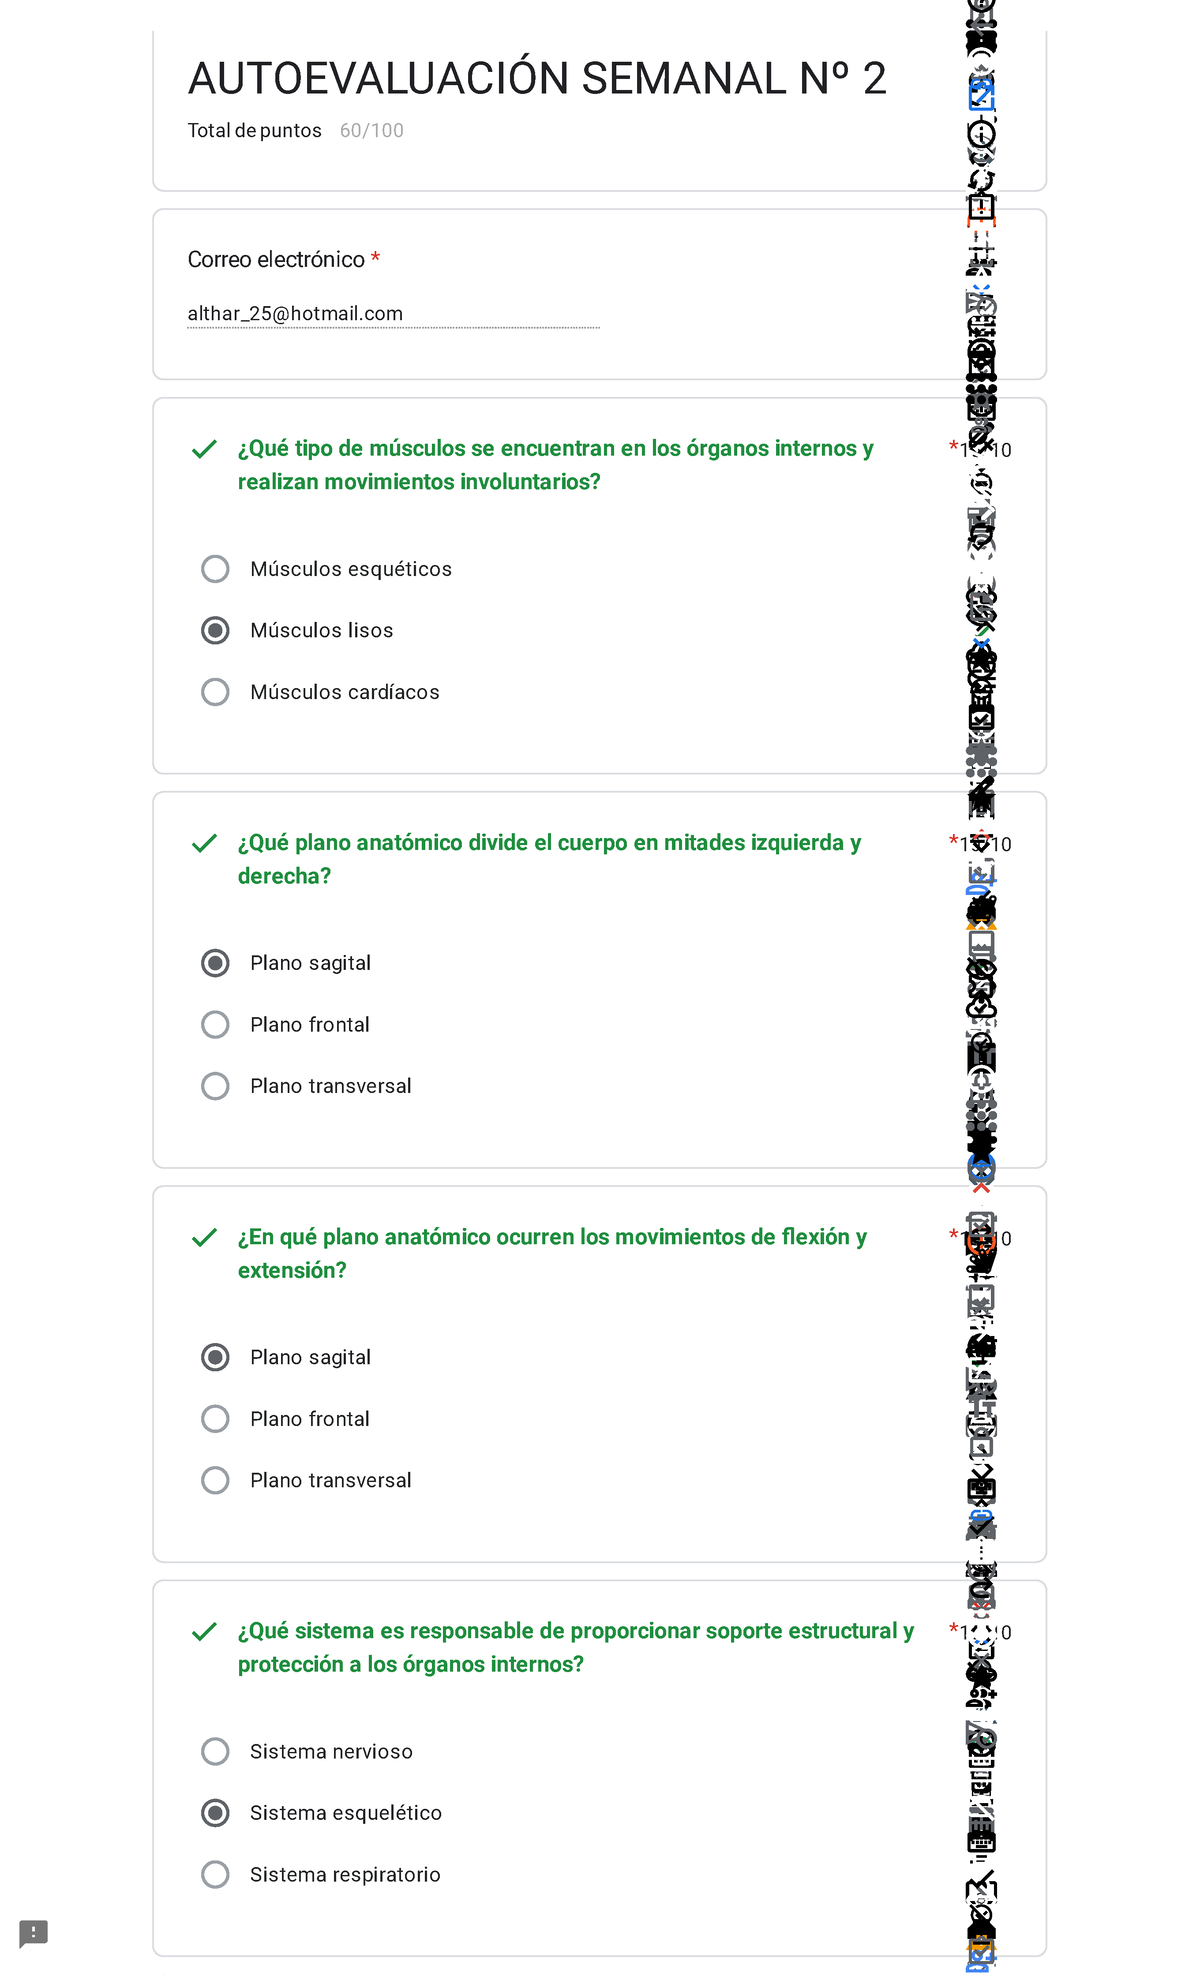Click the green checkmark beside the muscles question
The height and width of the screenshot is (1976, 1200).
click(204, 449)
